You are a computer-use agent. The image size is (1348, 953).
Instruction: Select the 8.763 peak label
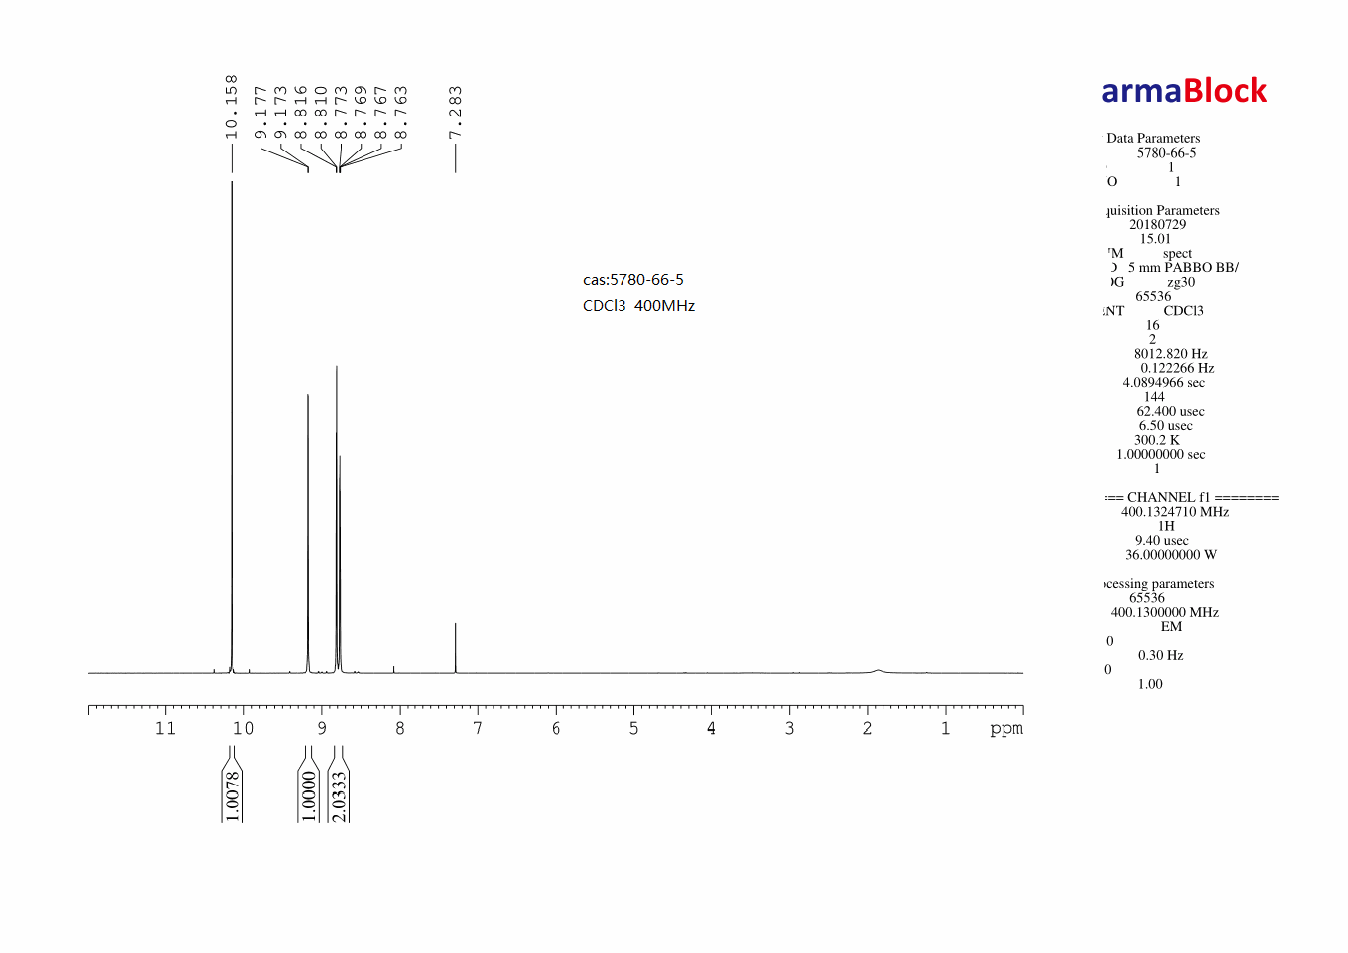point(401,113)
